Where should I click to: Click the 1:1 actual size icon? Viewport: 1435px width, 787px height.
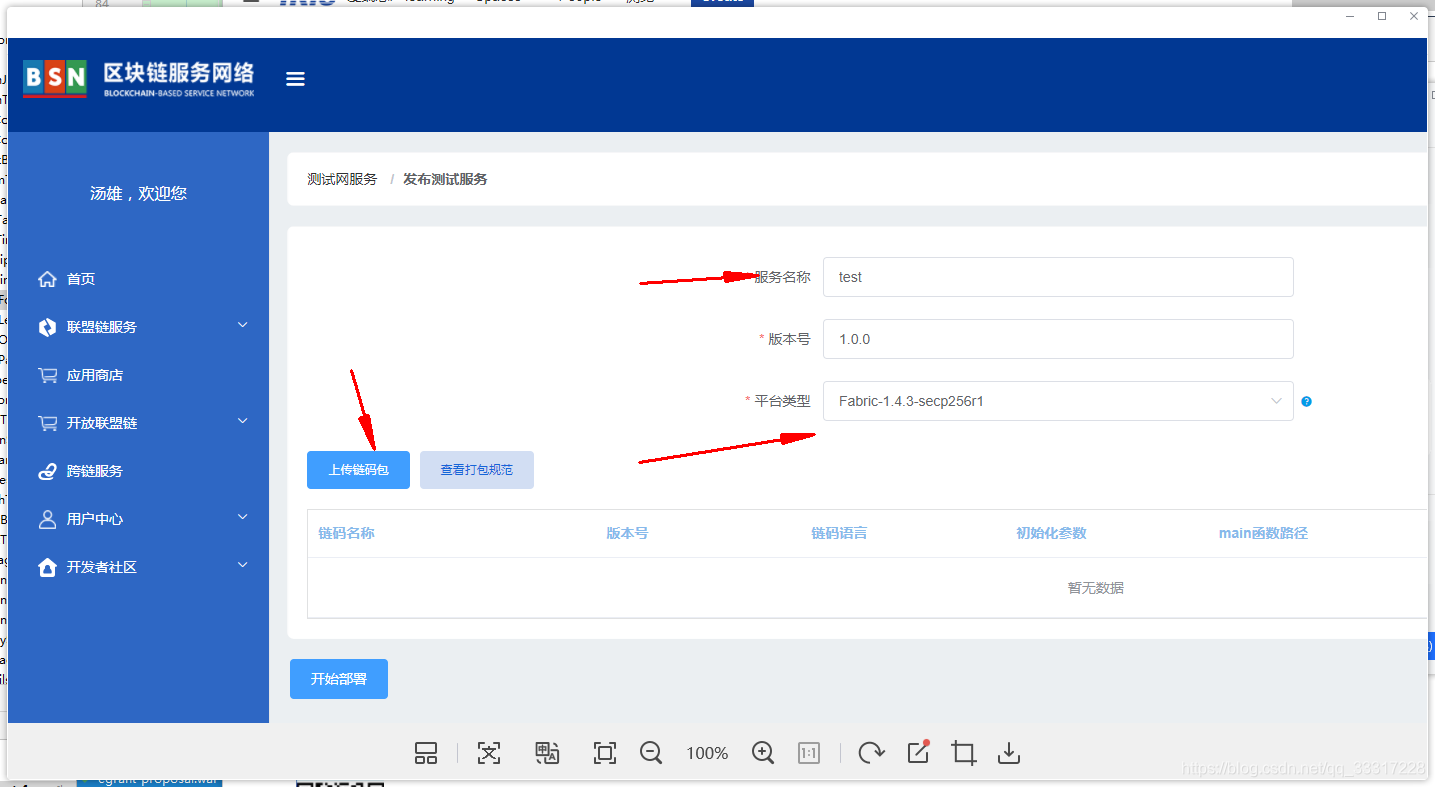[x=809, y=753]
